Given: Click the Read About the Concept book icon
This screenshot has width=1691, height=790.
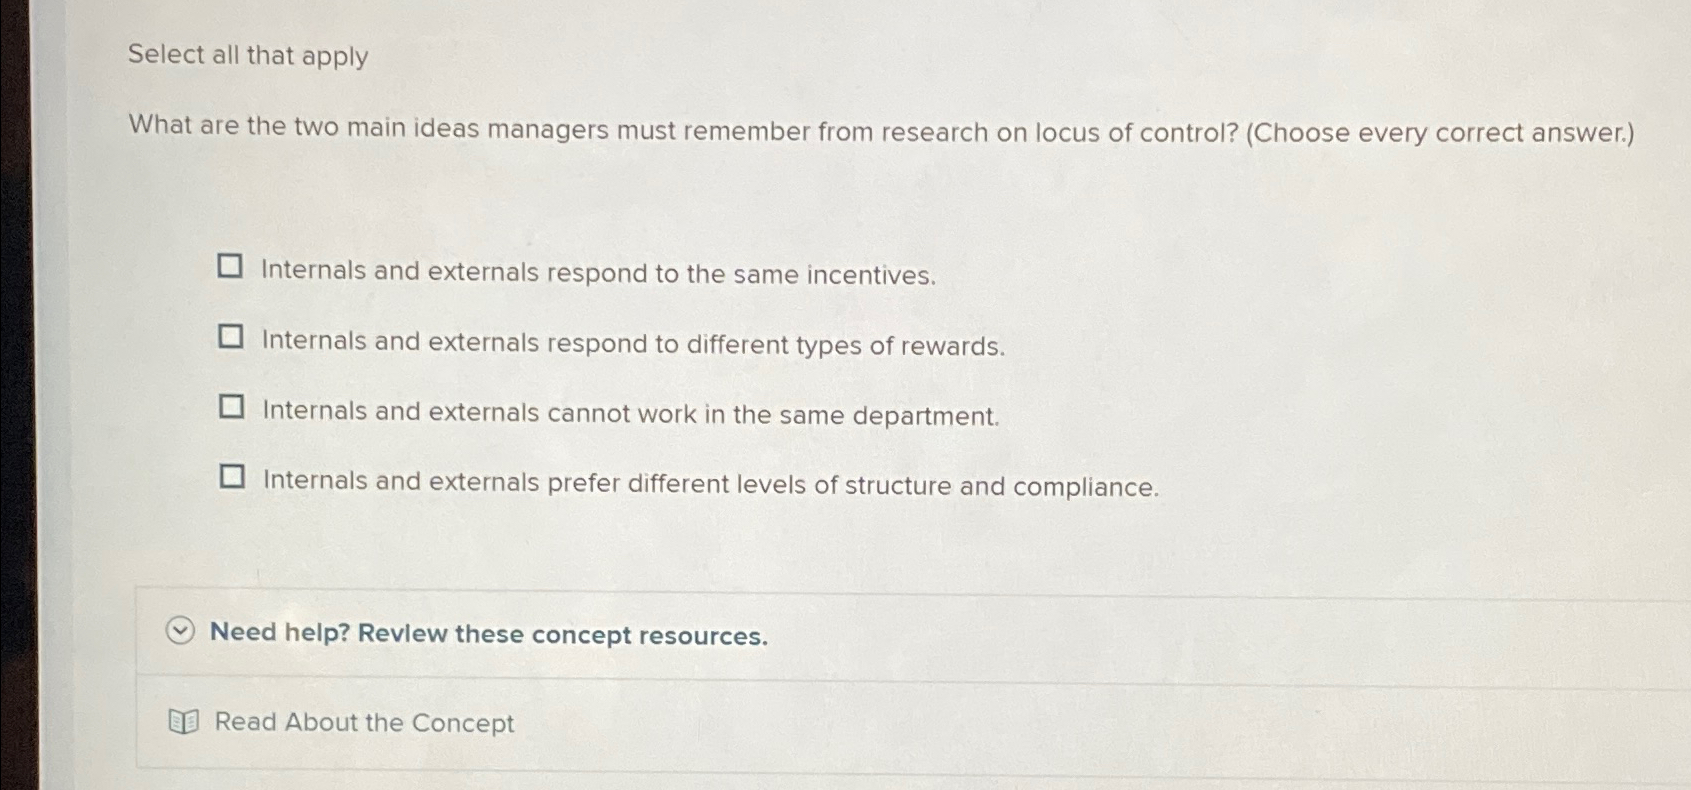Looking at the screenshot, I should [184, 722].
